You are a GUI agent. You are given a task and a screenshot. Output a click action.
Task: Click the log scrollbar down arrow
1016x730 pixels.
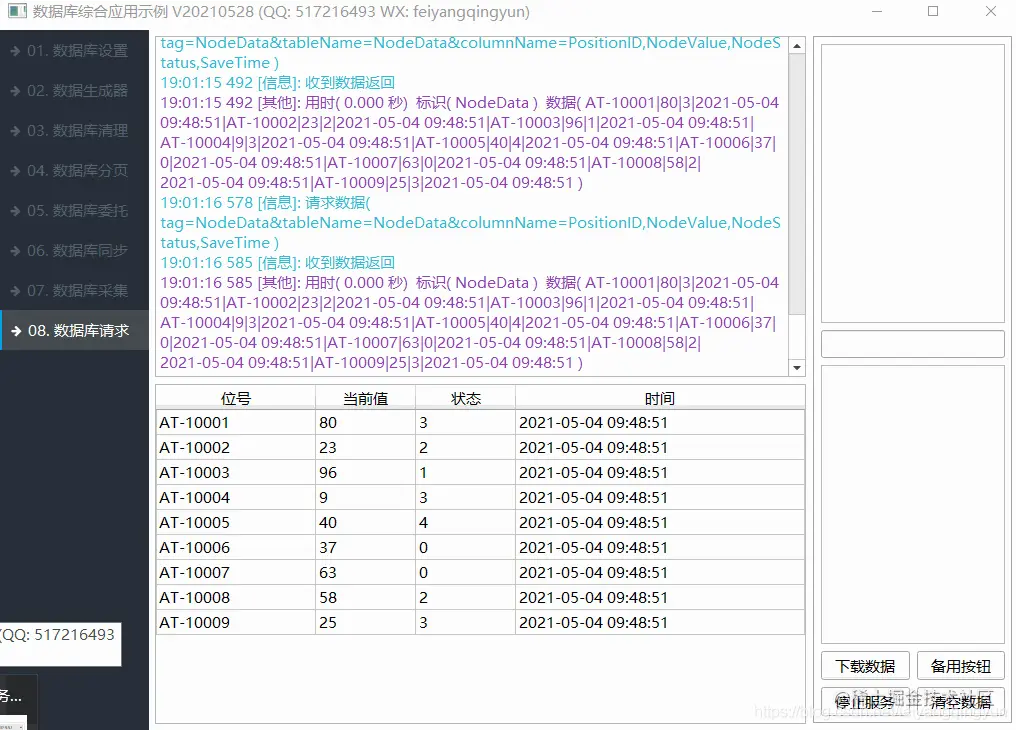coord(797,367)
